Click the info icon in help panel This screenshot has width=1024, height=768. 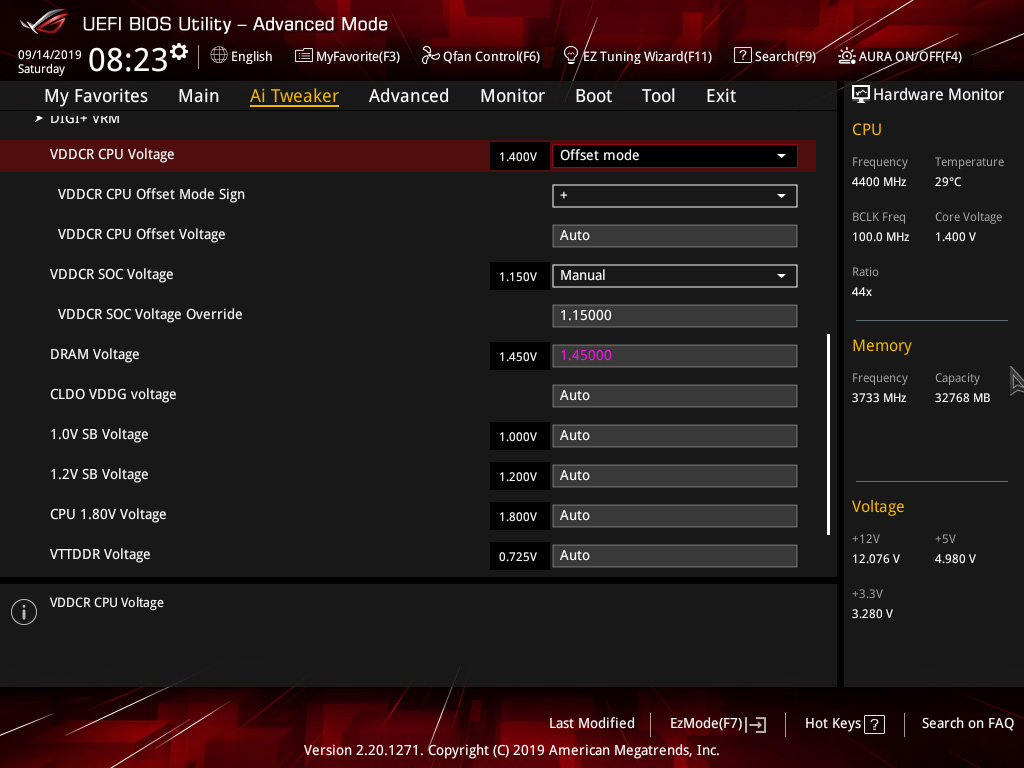coord(24,612)
